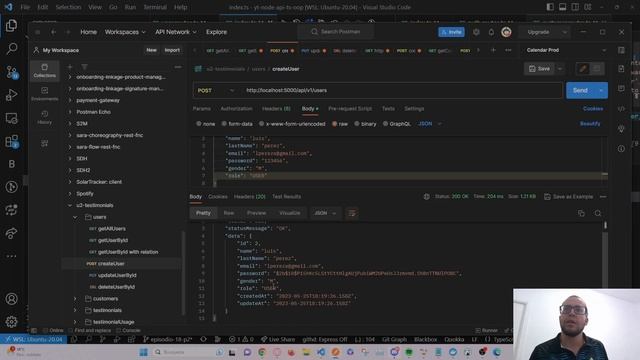Click the Import button

click(x=172, y=50)
